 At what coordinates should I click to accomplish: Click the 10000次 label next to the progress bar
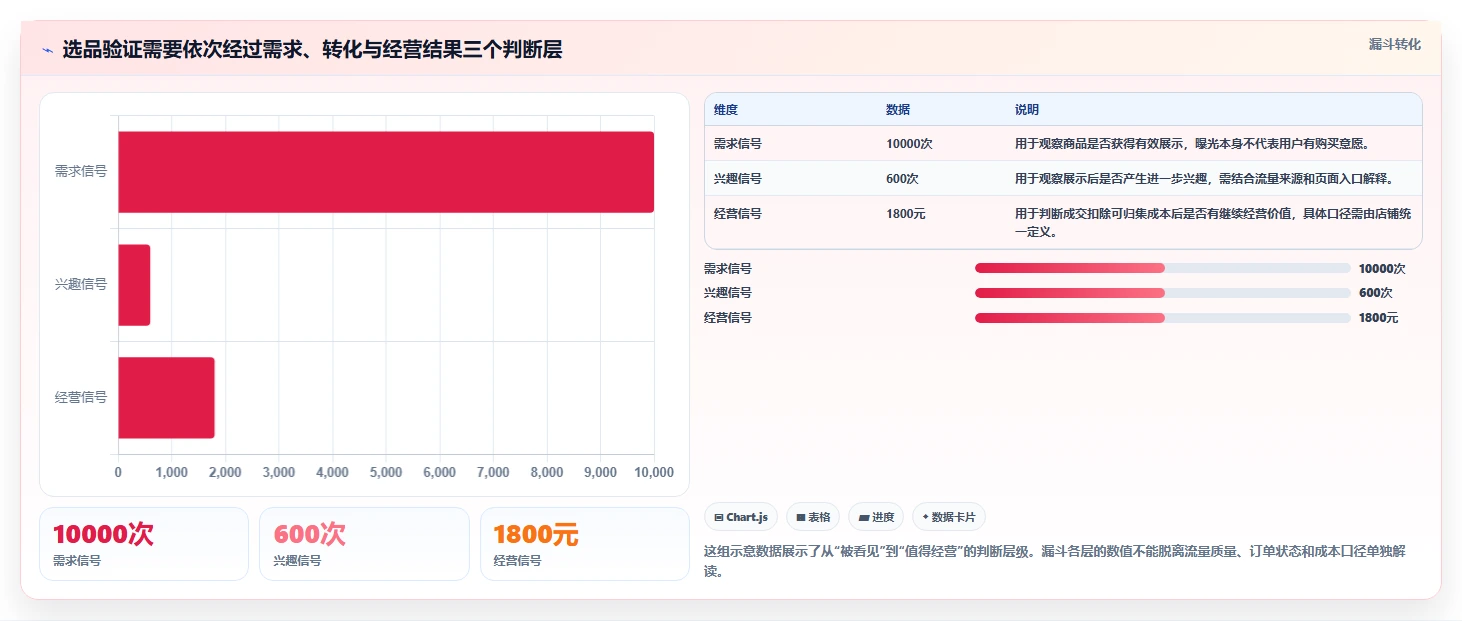click(1382, 269)
